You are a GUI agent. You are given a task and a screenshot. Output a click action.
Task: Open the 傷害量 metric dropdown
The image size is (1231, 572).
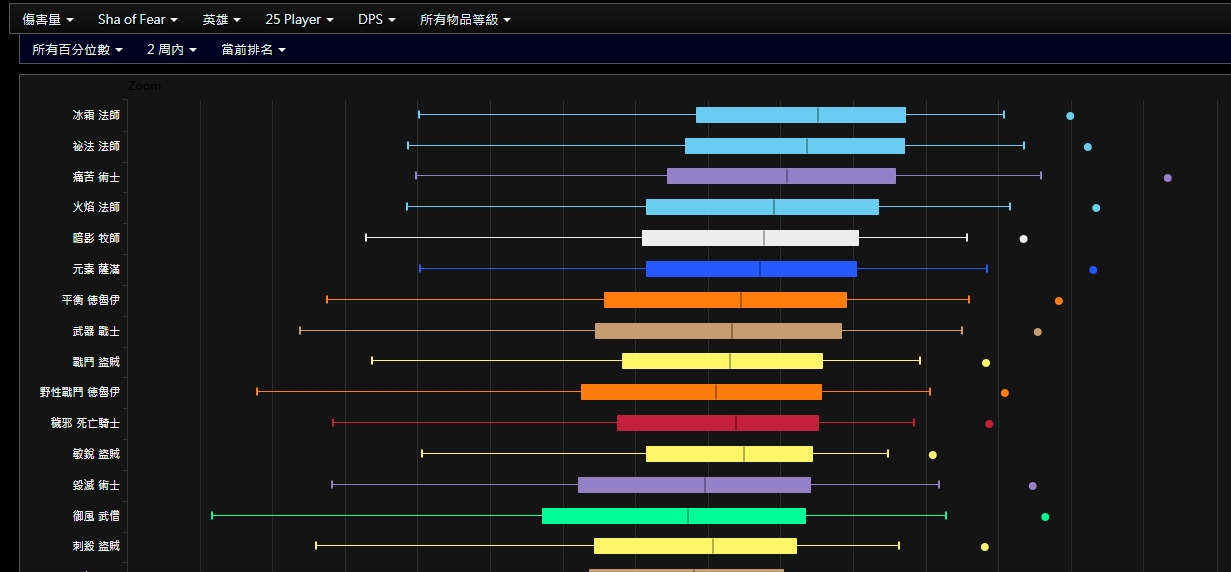tap(48, 20)
